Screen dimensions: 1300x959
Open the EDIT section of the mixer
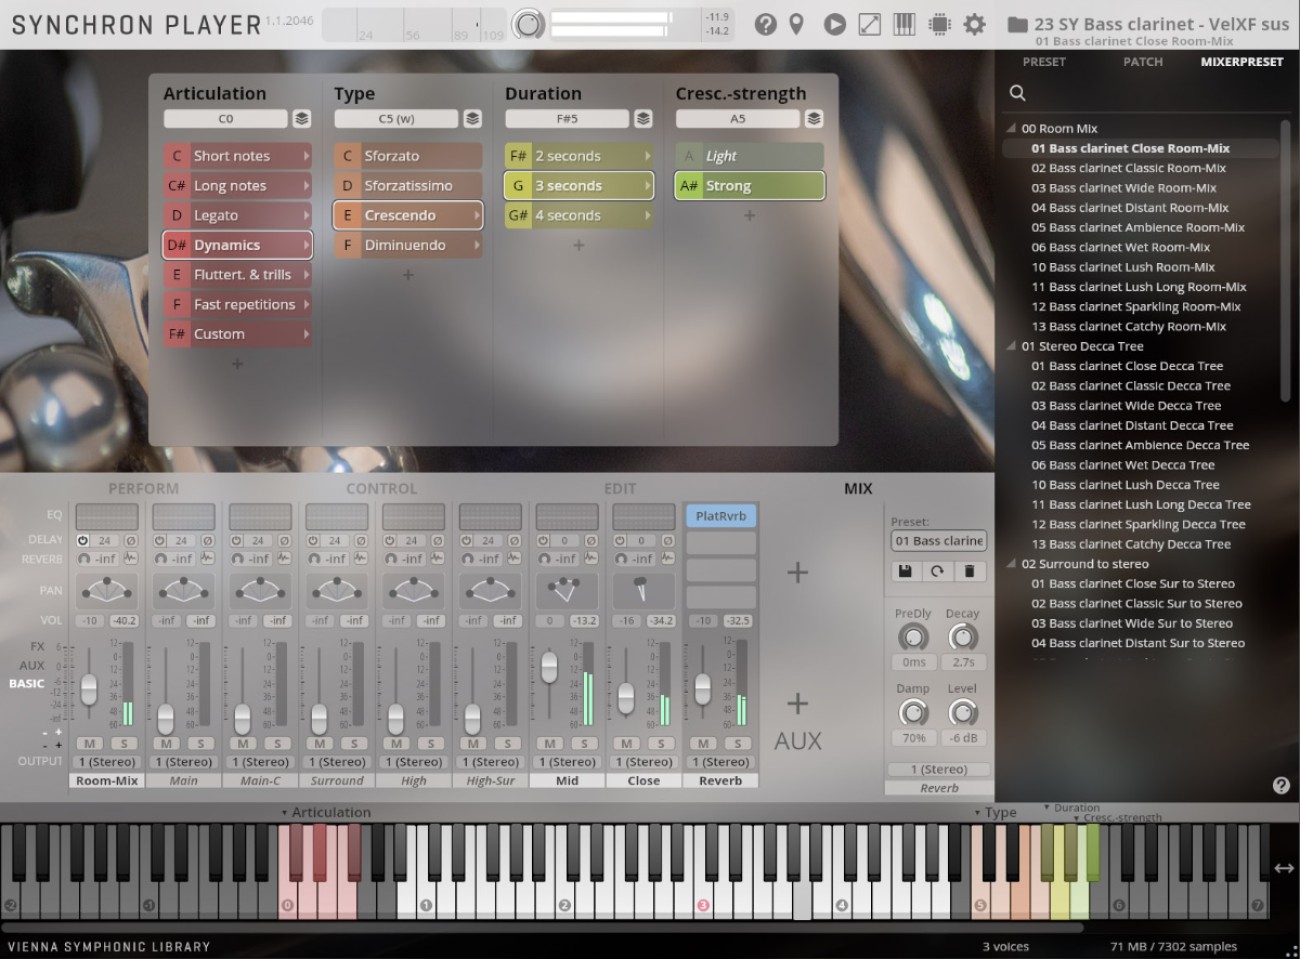(621, 488)
